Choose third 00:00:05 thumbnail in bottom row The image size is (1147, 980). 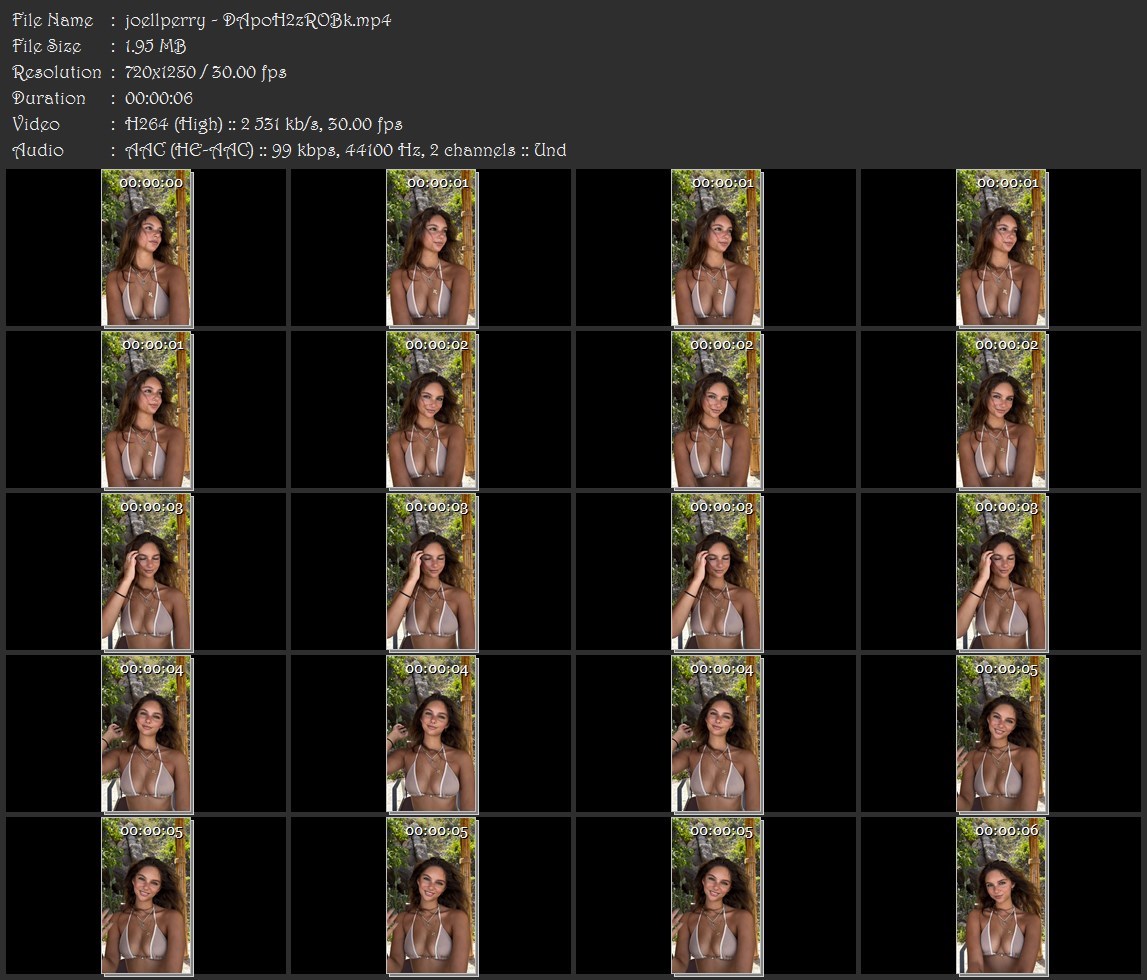(x=716, y=897)
